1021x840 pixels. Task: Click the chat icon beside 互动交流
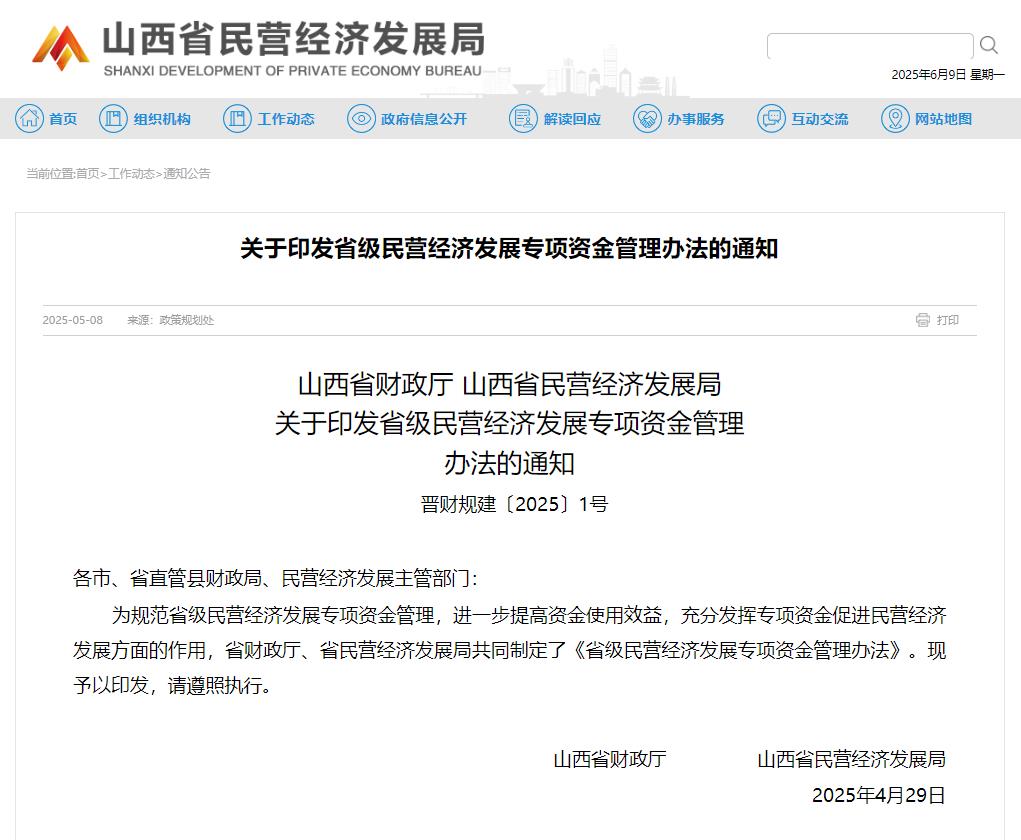tap(772, 119)
